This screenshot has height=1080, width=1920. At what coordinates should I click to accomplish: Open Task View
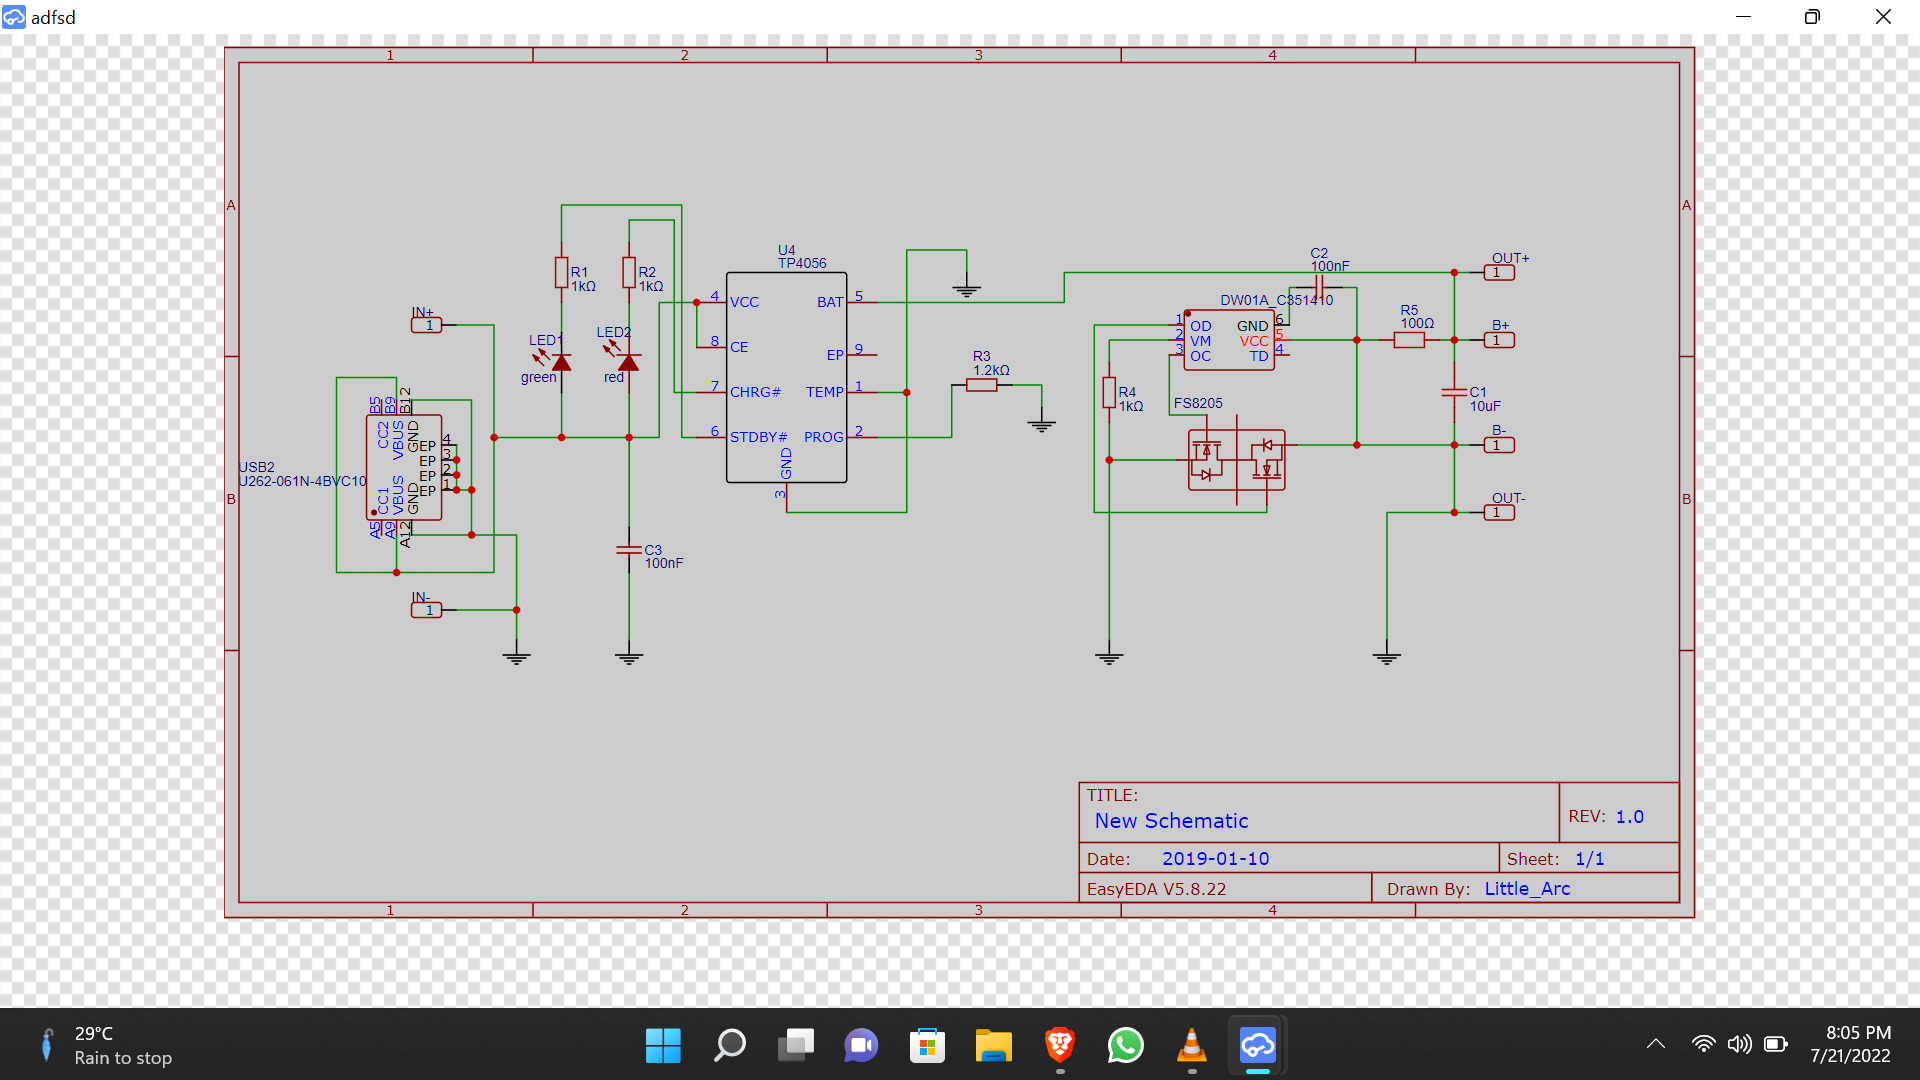pyautogui.click(x=795, y=1045)
